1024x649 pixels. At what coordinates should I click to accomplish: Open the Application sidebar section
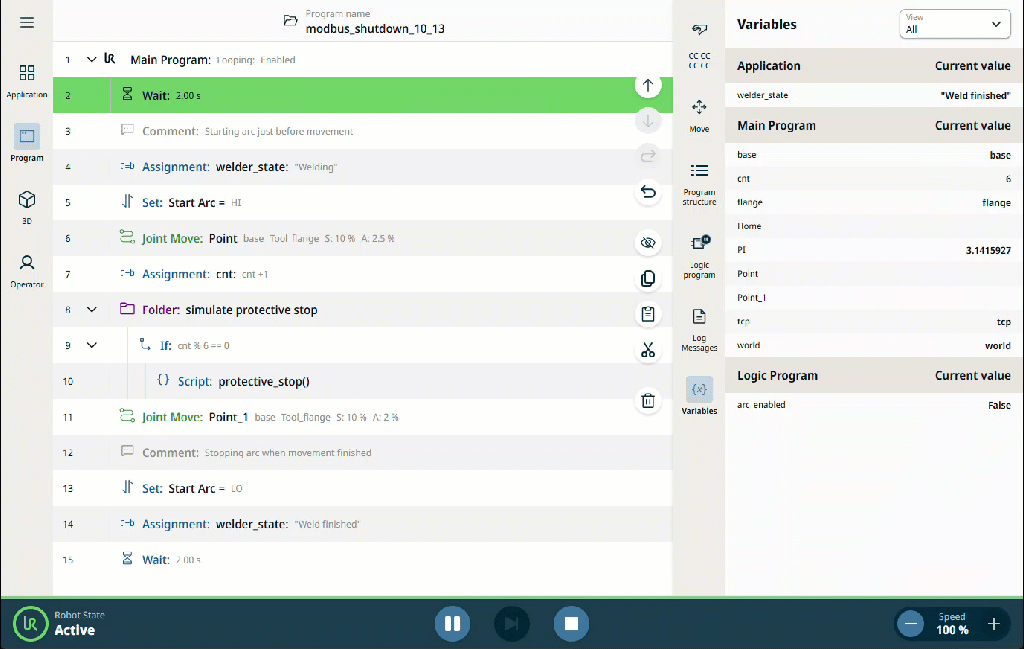(x=27, y=81)
